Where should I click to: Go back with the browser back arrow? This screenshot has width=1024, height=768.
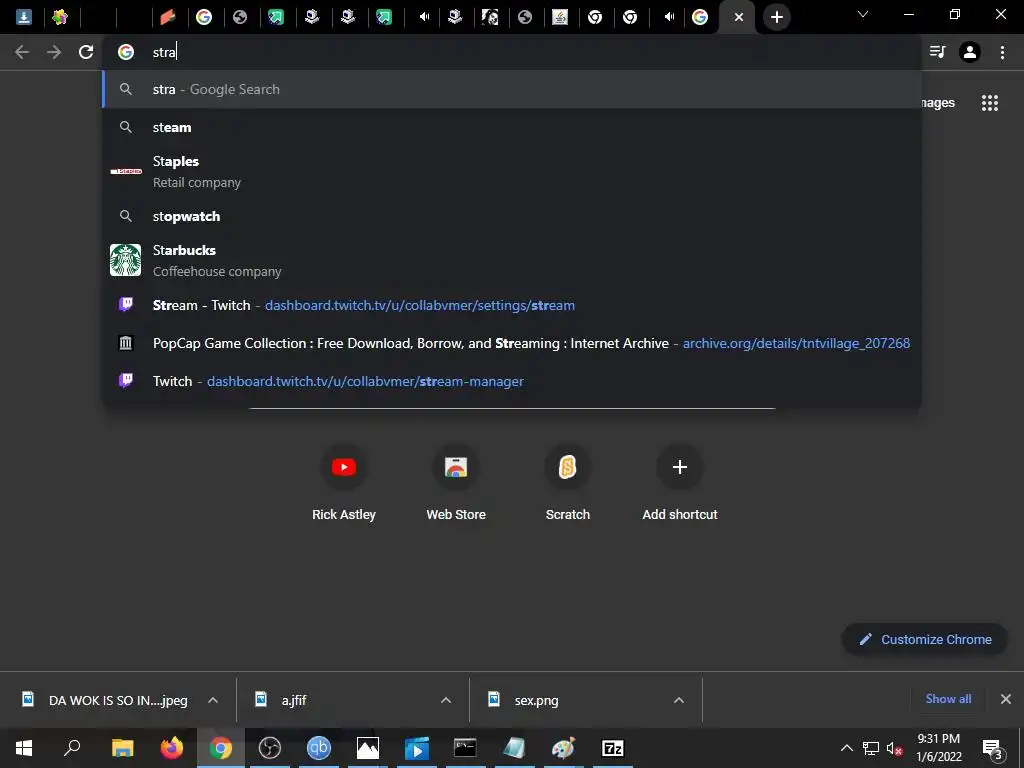click(22, 52)
